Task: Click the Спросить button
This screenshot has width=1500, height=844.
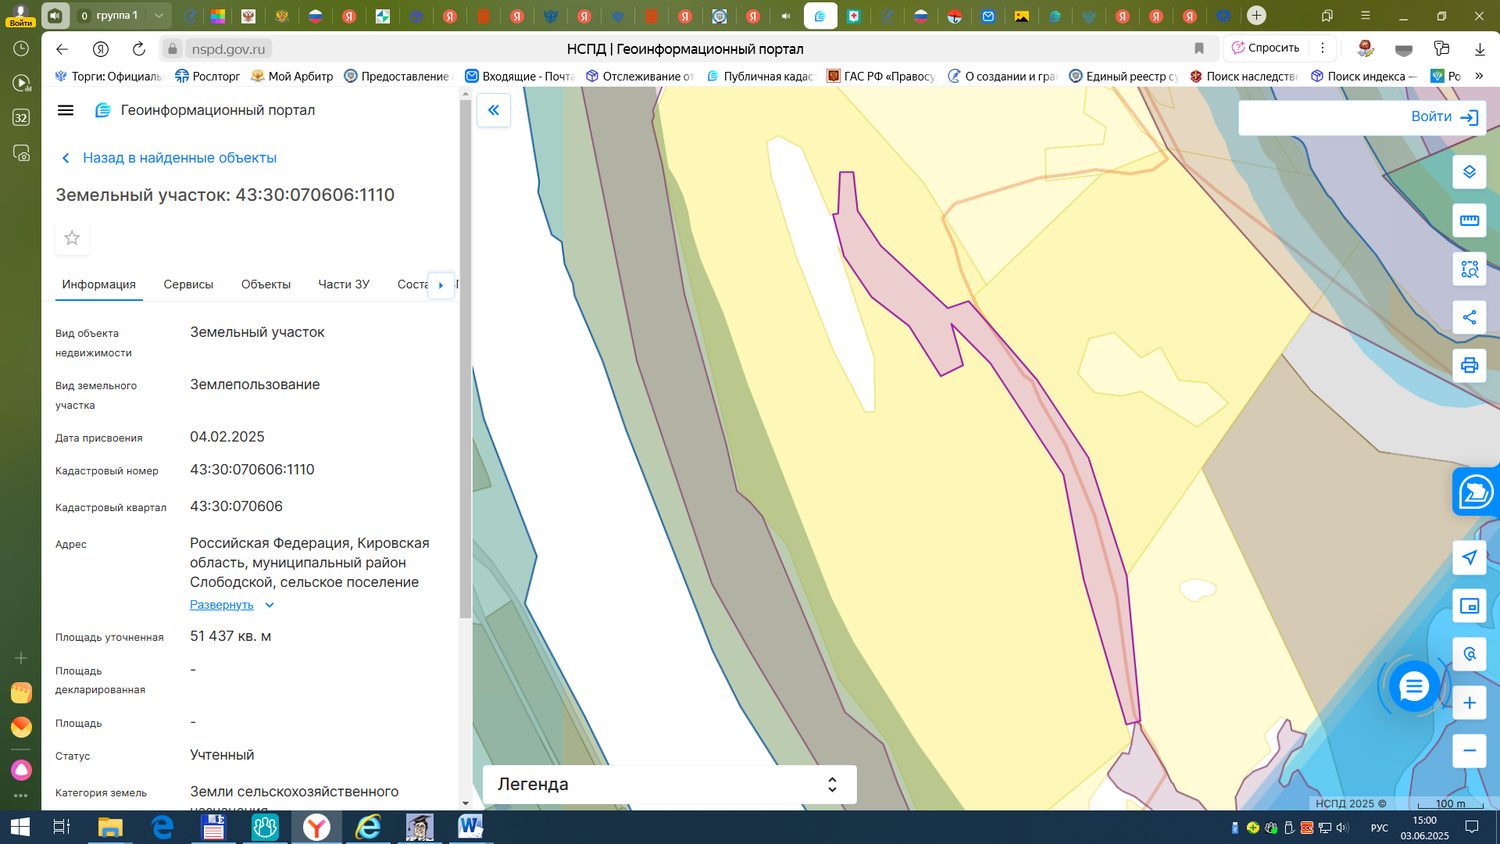Action: pyautogui.click(x=1266, y=48)
